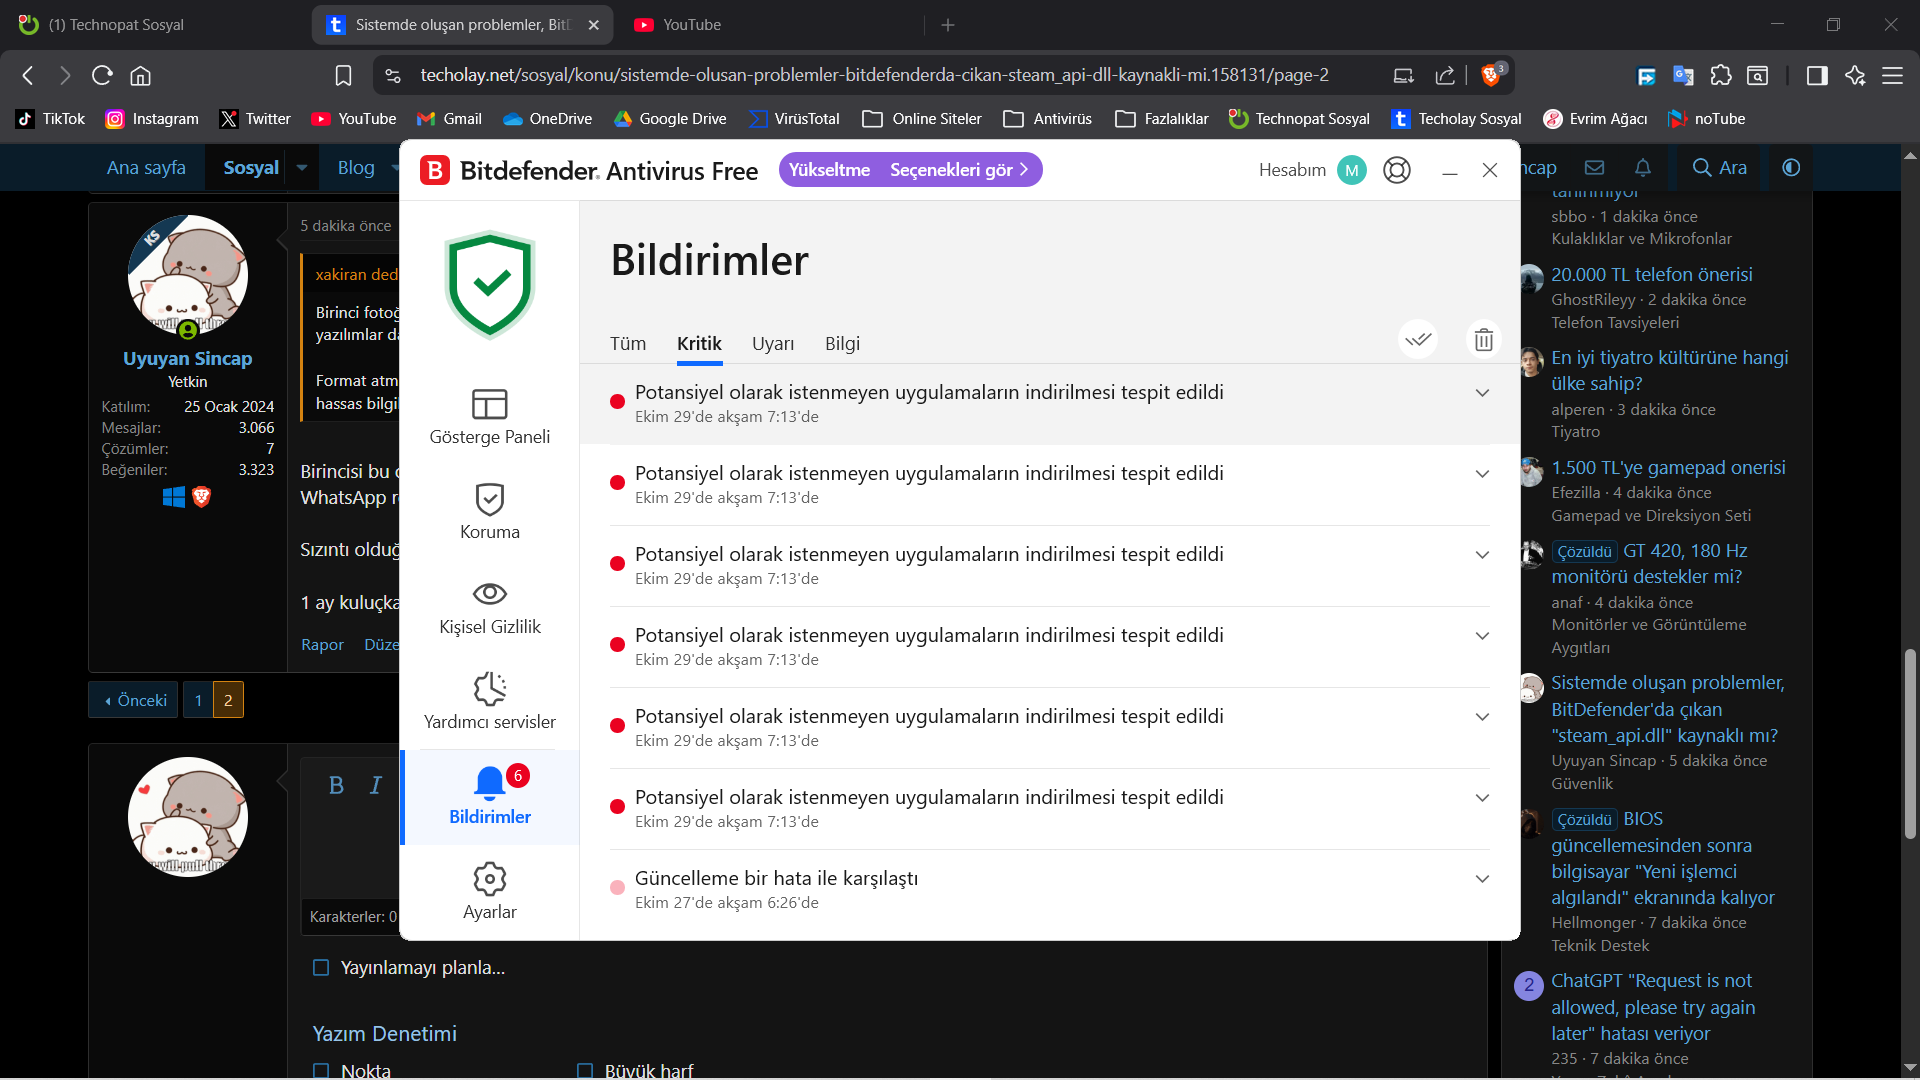Screen dimensions: 1920x1080
Task: Switch to Uyarı notifications tab
Action: pyautogui.click(x=773, y=343)
